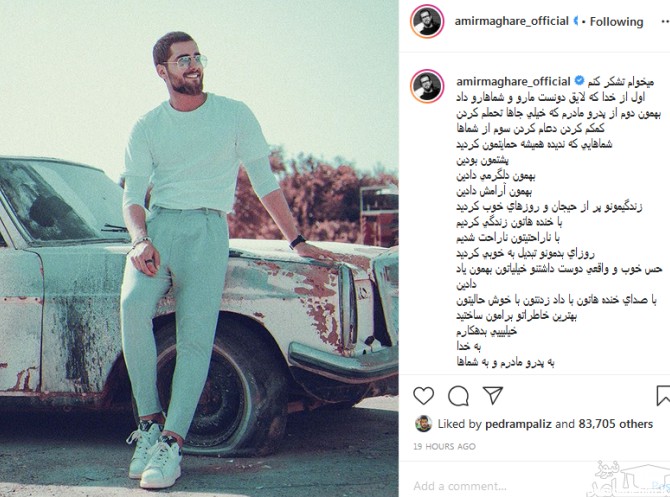
Task: Open the caption profile avatar
Action: tap(427, 86)
